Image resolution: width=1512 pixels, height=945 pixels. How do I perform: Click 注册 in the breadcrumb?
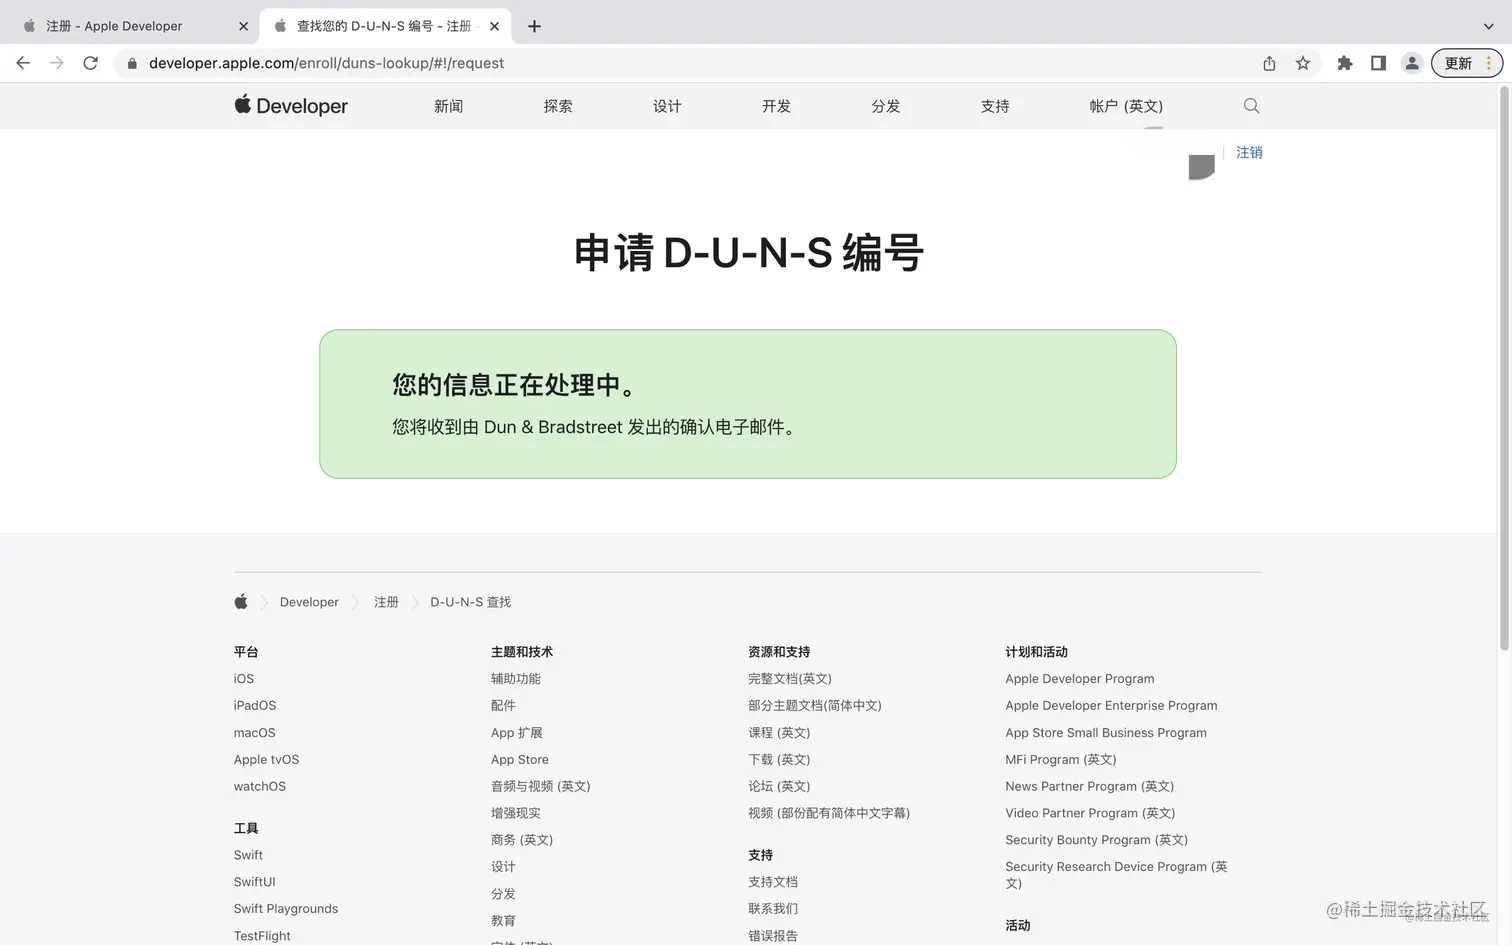click(x=386, y=602)
